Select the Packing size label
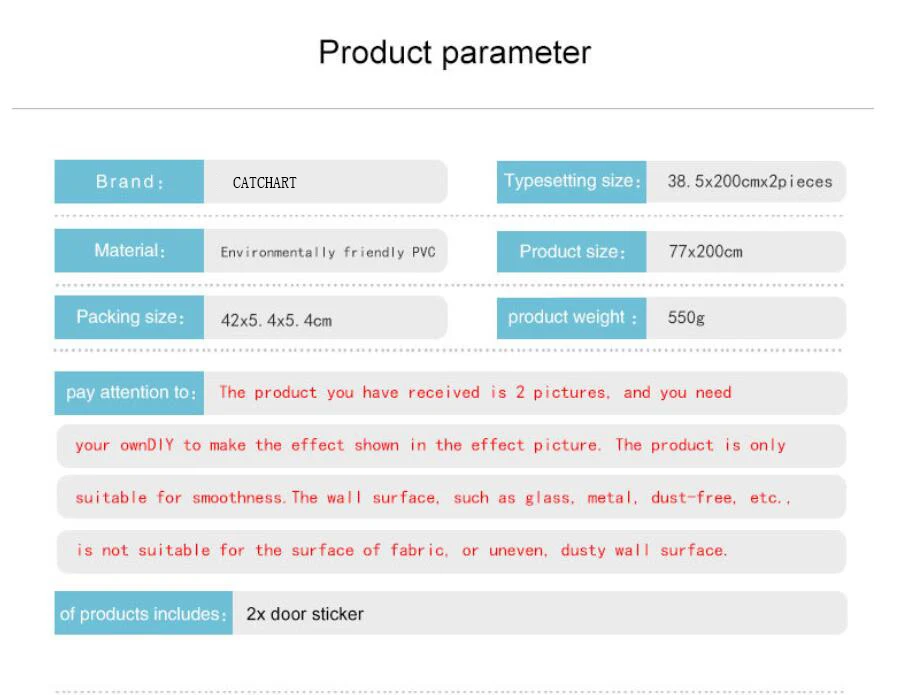 (x=129, y=317)
